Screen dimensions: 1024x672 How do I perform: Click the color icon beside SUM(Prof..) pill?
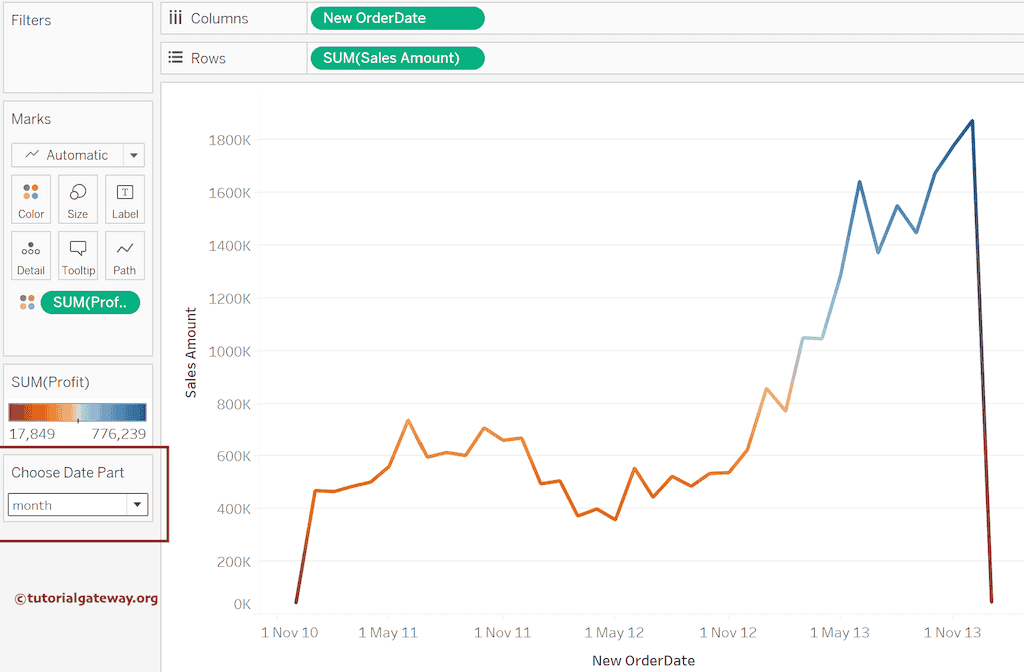point(27,302)
